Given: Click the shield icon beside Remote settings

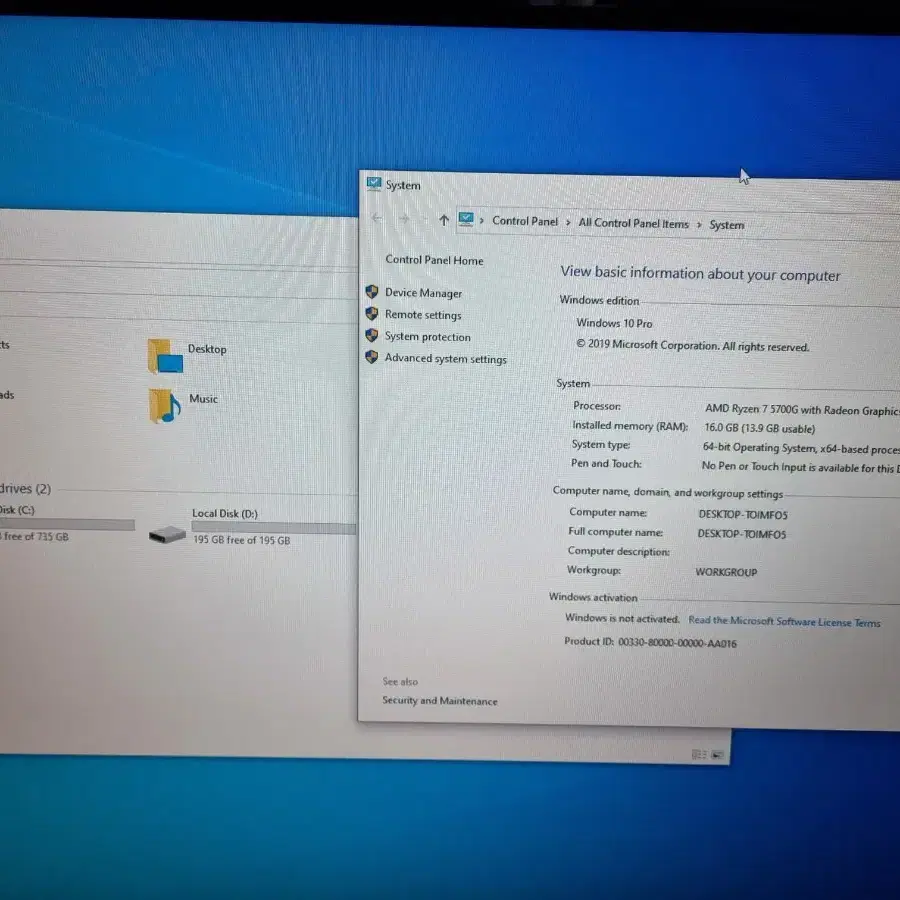Looking at the screenshot, I should tap(372, 313).
